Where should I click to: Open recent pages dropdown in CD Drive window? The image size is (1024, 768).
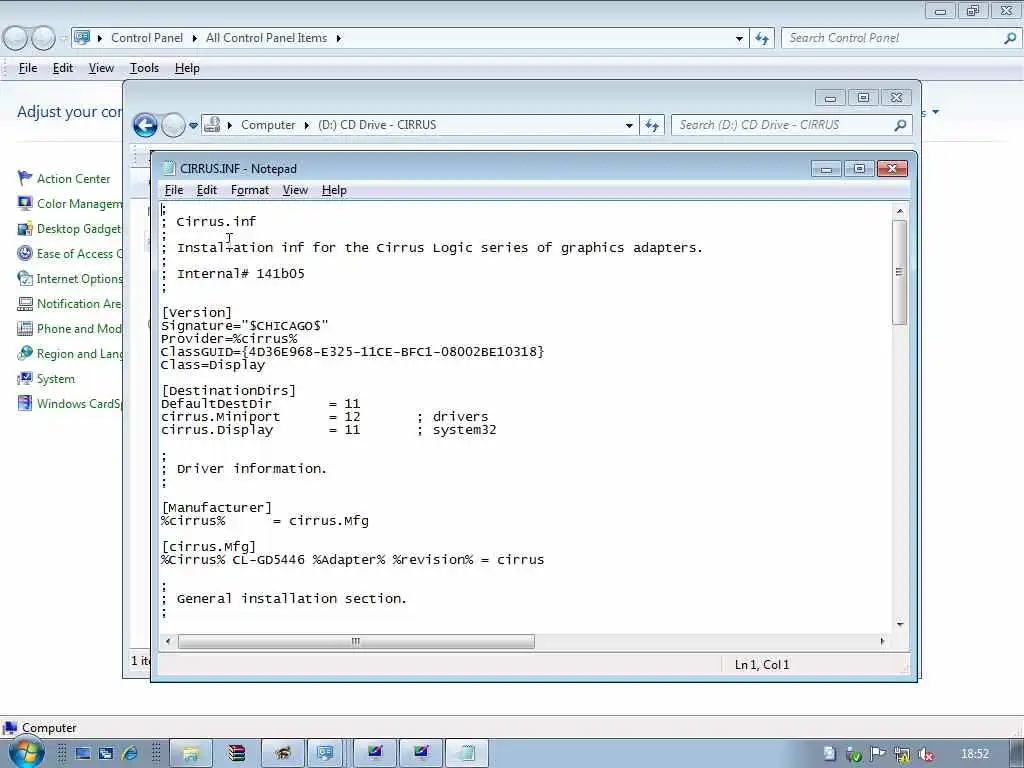click(193, 125)
